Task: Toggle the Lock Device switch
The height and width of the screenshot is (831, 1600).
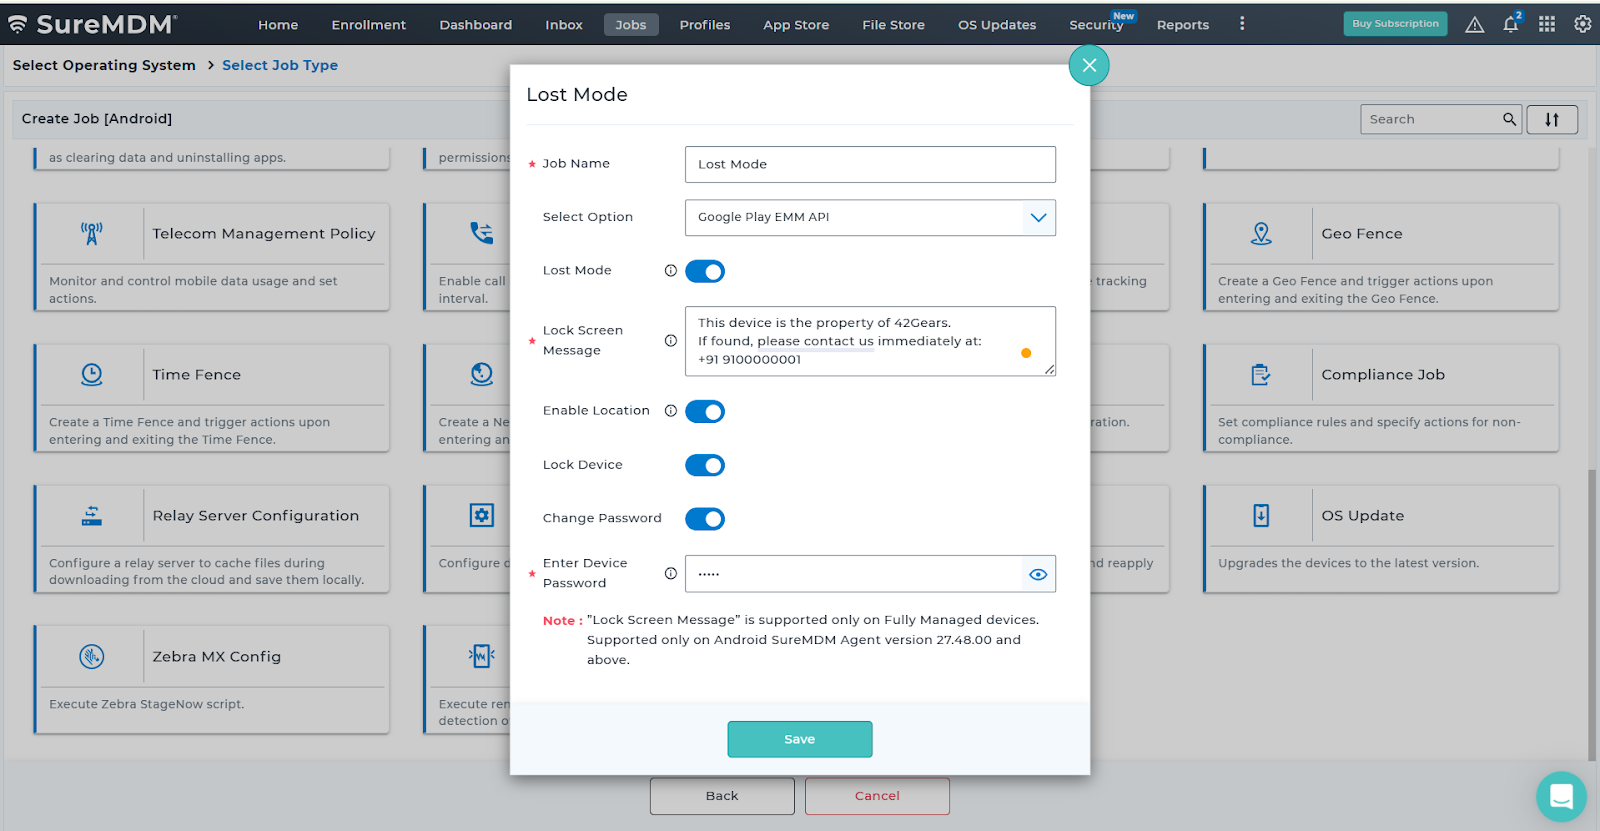Action: point(705,466)
